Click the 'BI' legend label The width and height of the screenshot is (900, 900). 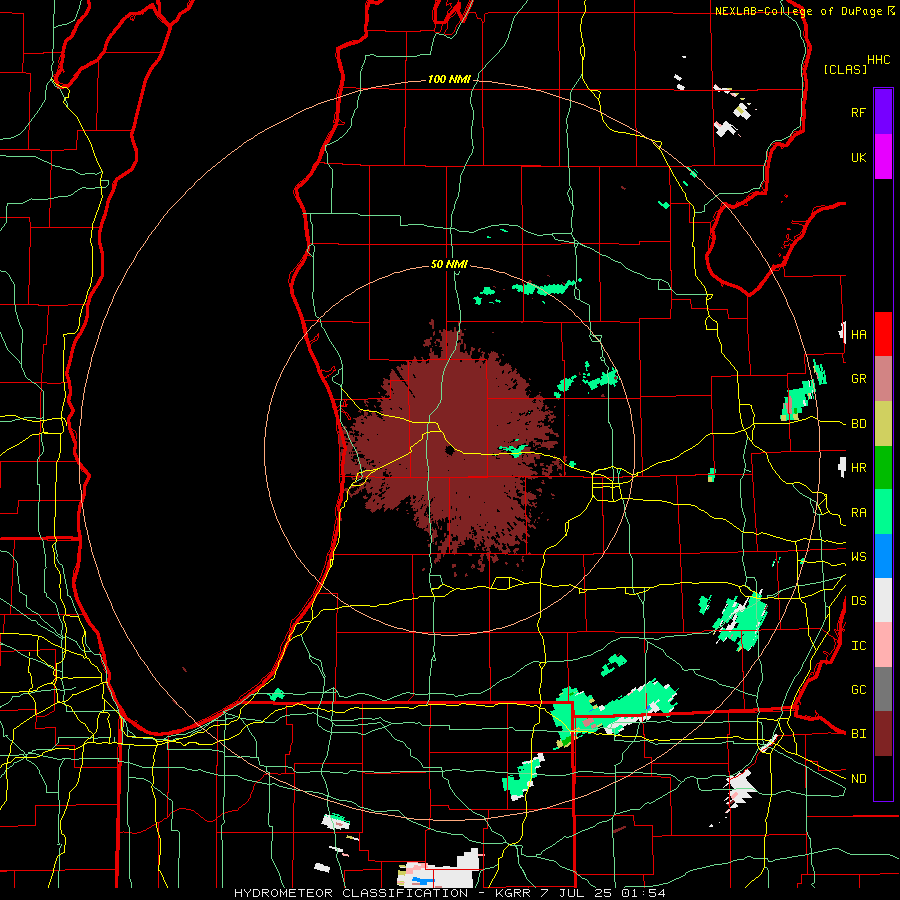[858, 734]
